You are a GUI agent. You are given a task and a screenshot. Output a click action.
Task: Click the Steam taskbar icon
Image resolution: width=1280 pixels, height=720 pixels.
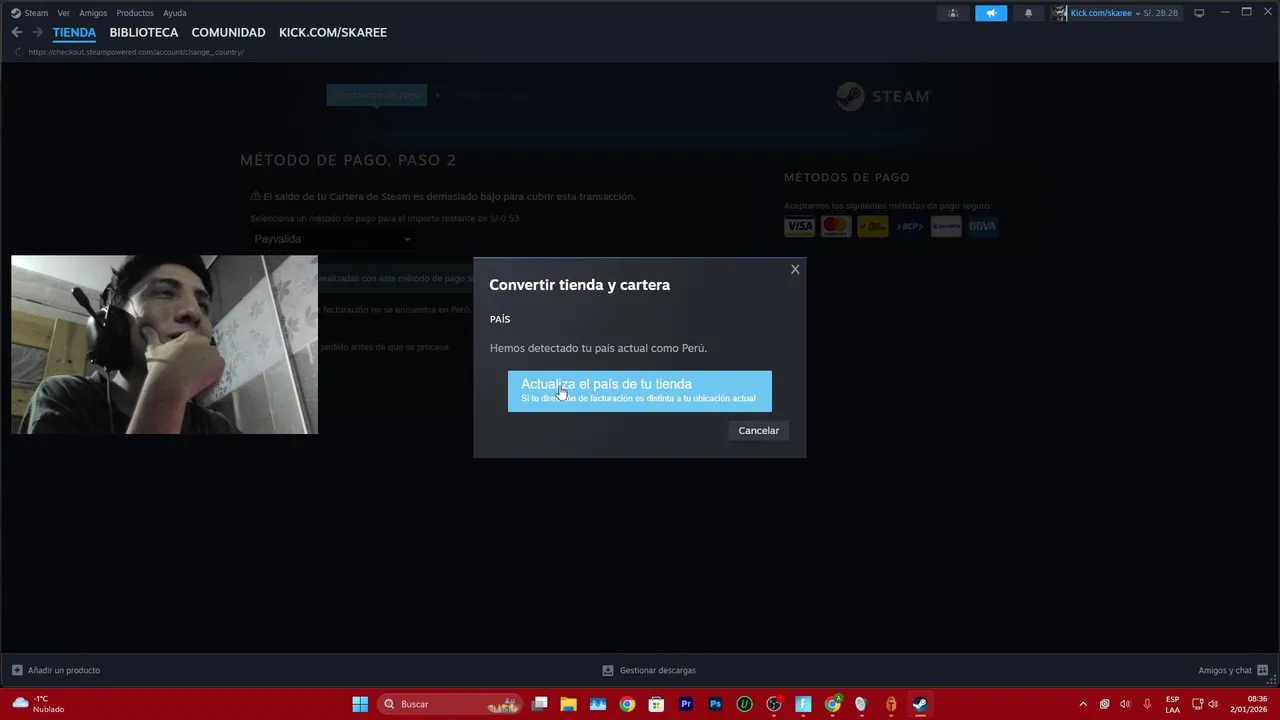click(920, 704)
